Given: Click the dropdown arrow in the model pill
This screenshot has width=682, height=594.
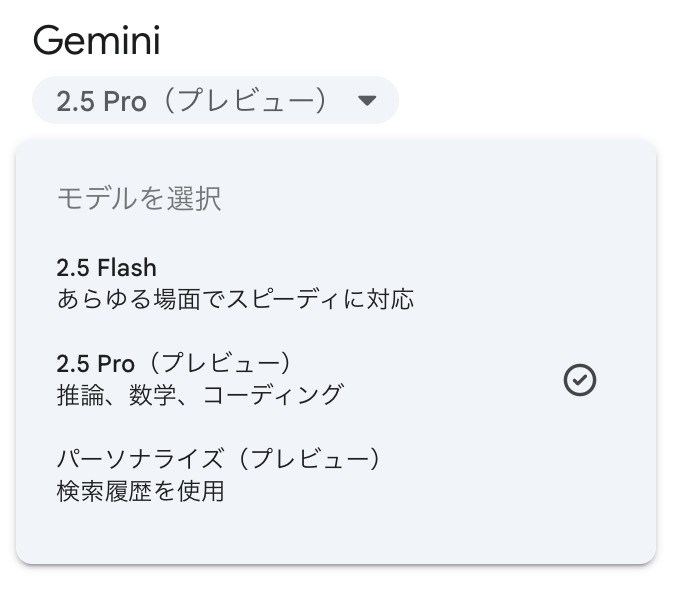Looking at the screenshot, I should 367,100.
